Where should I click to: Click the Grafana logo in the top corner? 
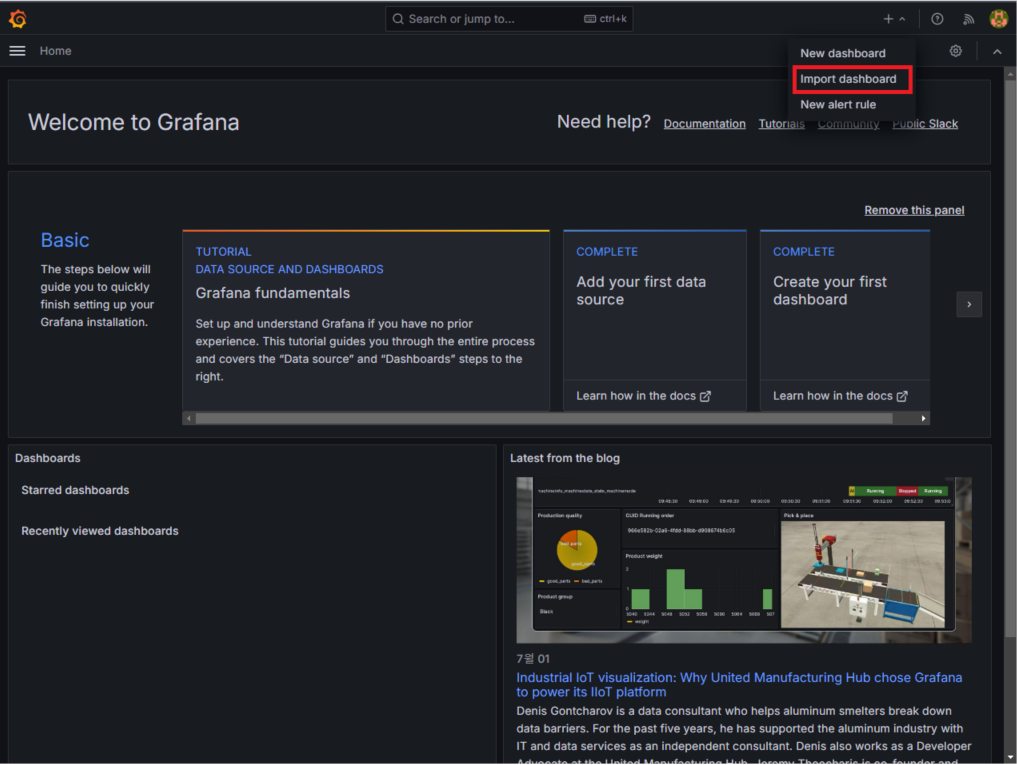click(18, 18)
